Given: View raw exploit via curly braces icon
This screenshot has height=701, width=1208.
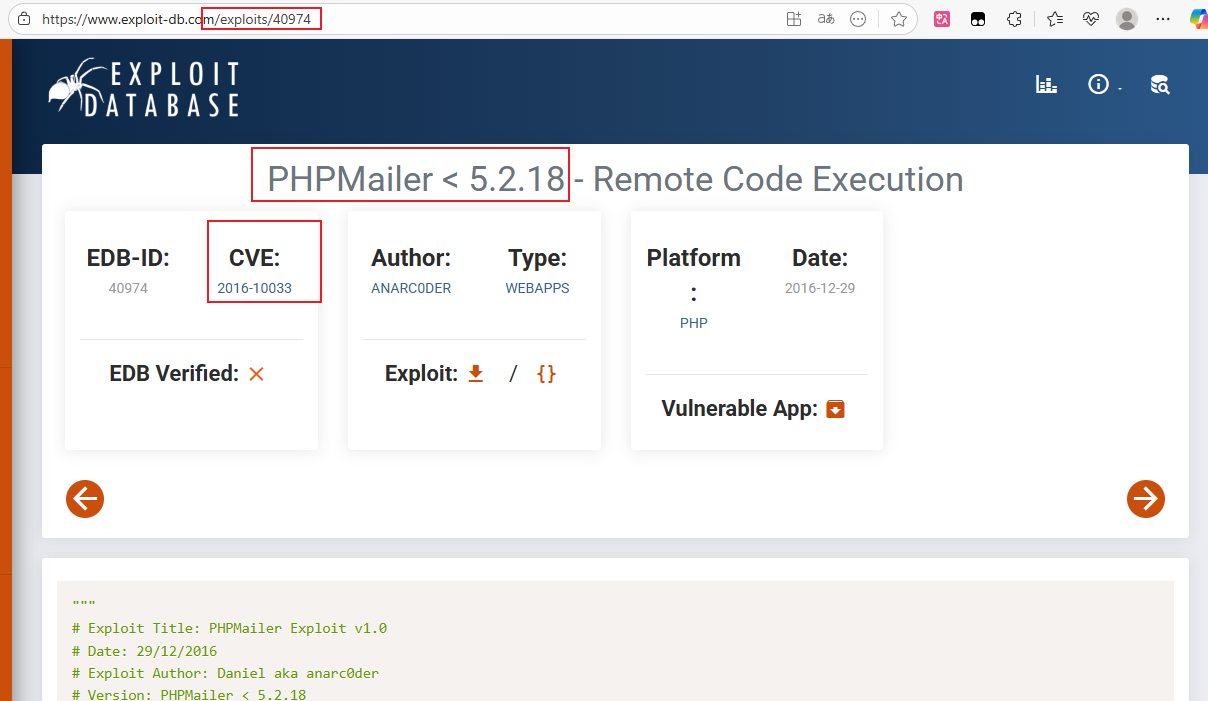Looking at the screenshot, I should (x=546, y=374).
